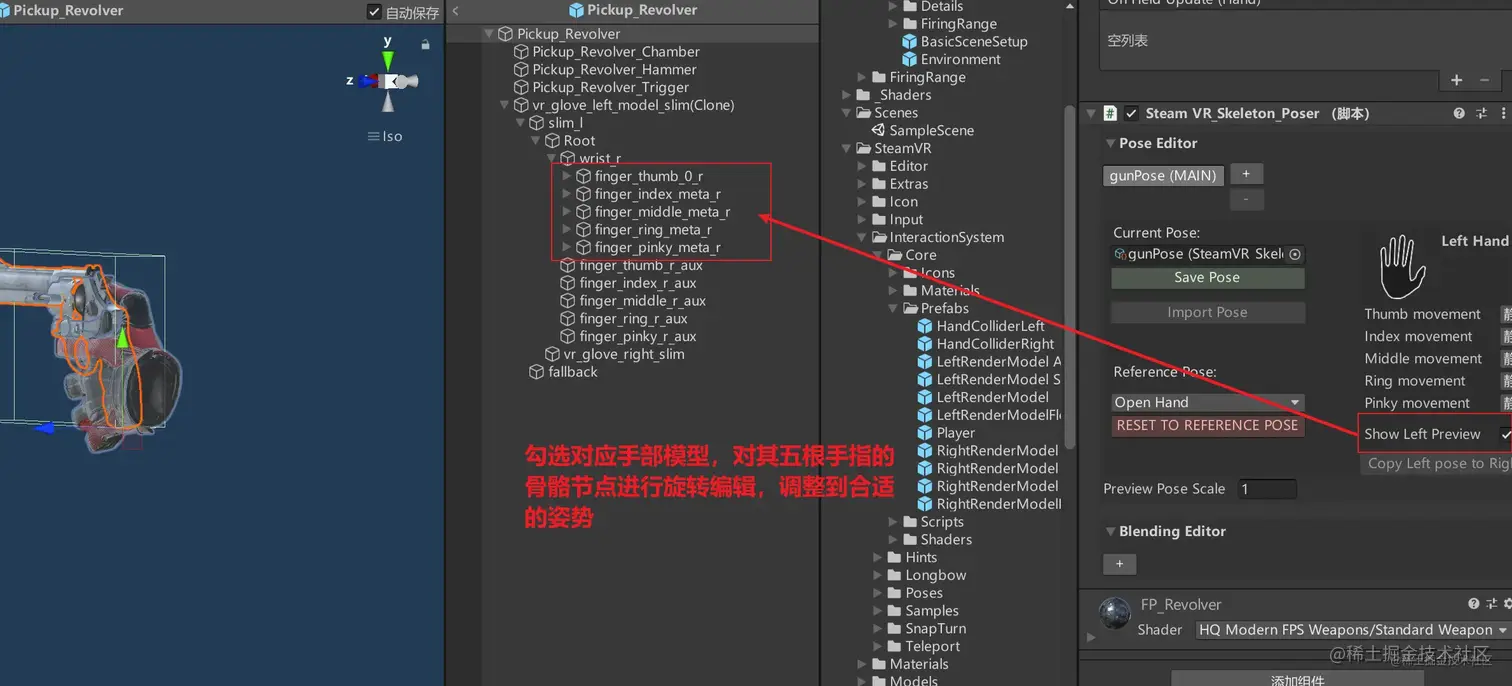Expand finger_thumb_0_r bone node
1512x686 pixels.
coord(567,176)
